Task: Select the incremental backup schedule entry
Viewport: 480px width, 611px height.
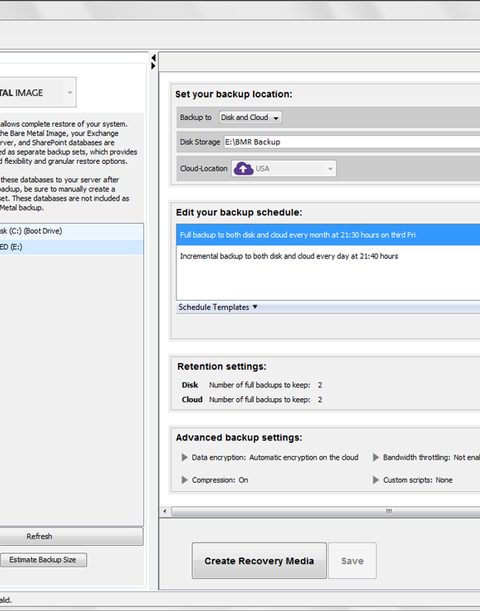Action: [328, 256]
